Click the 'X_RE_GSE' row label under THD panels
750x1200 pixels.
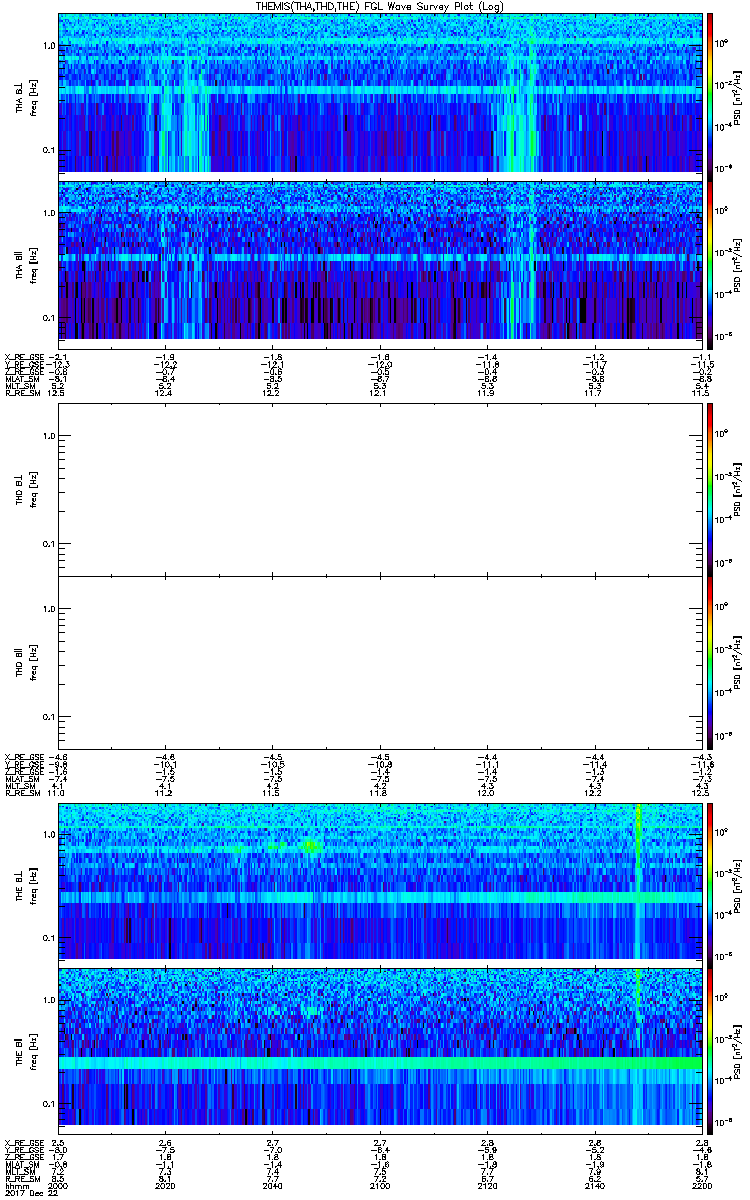[25, 756]
